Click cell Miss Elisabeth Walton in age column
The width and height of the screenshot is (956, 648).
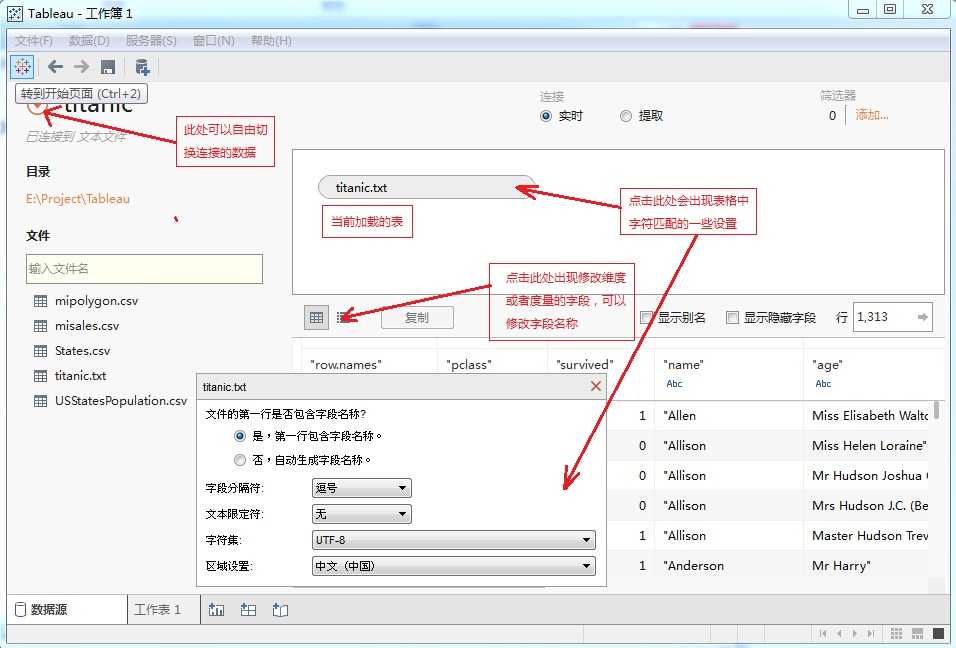coord(869,415)
